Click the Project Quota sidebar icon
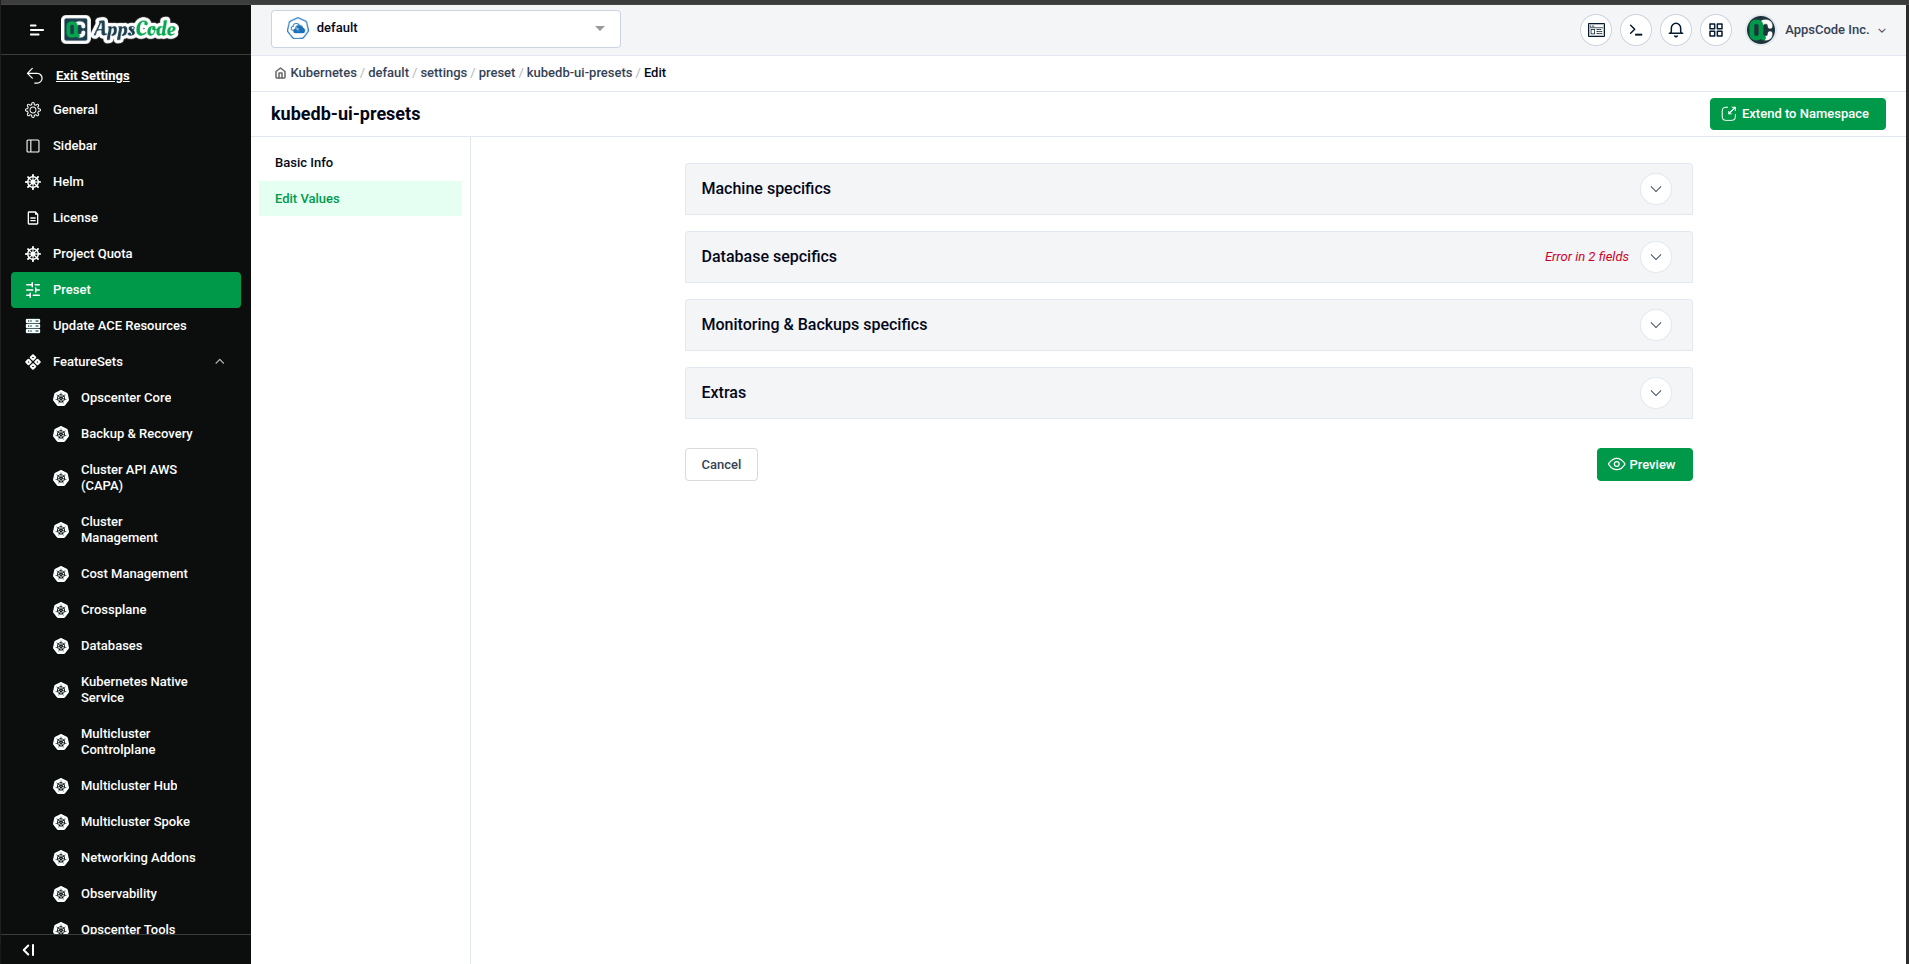This screenshot has width=1909, height=964. (x=33, y=253)
